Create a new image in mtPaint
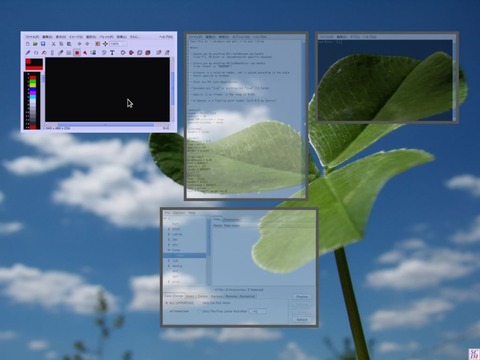 28,44
